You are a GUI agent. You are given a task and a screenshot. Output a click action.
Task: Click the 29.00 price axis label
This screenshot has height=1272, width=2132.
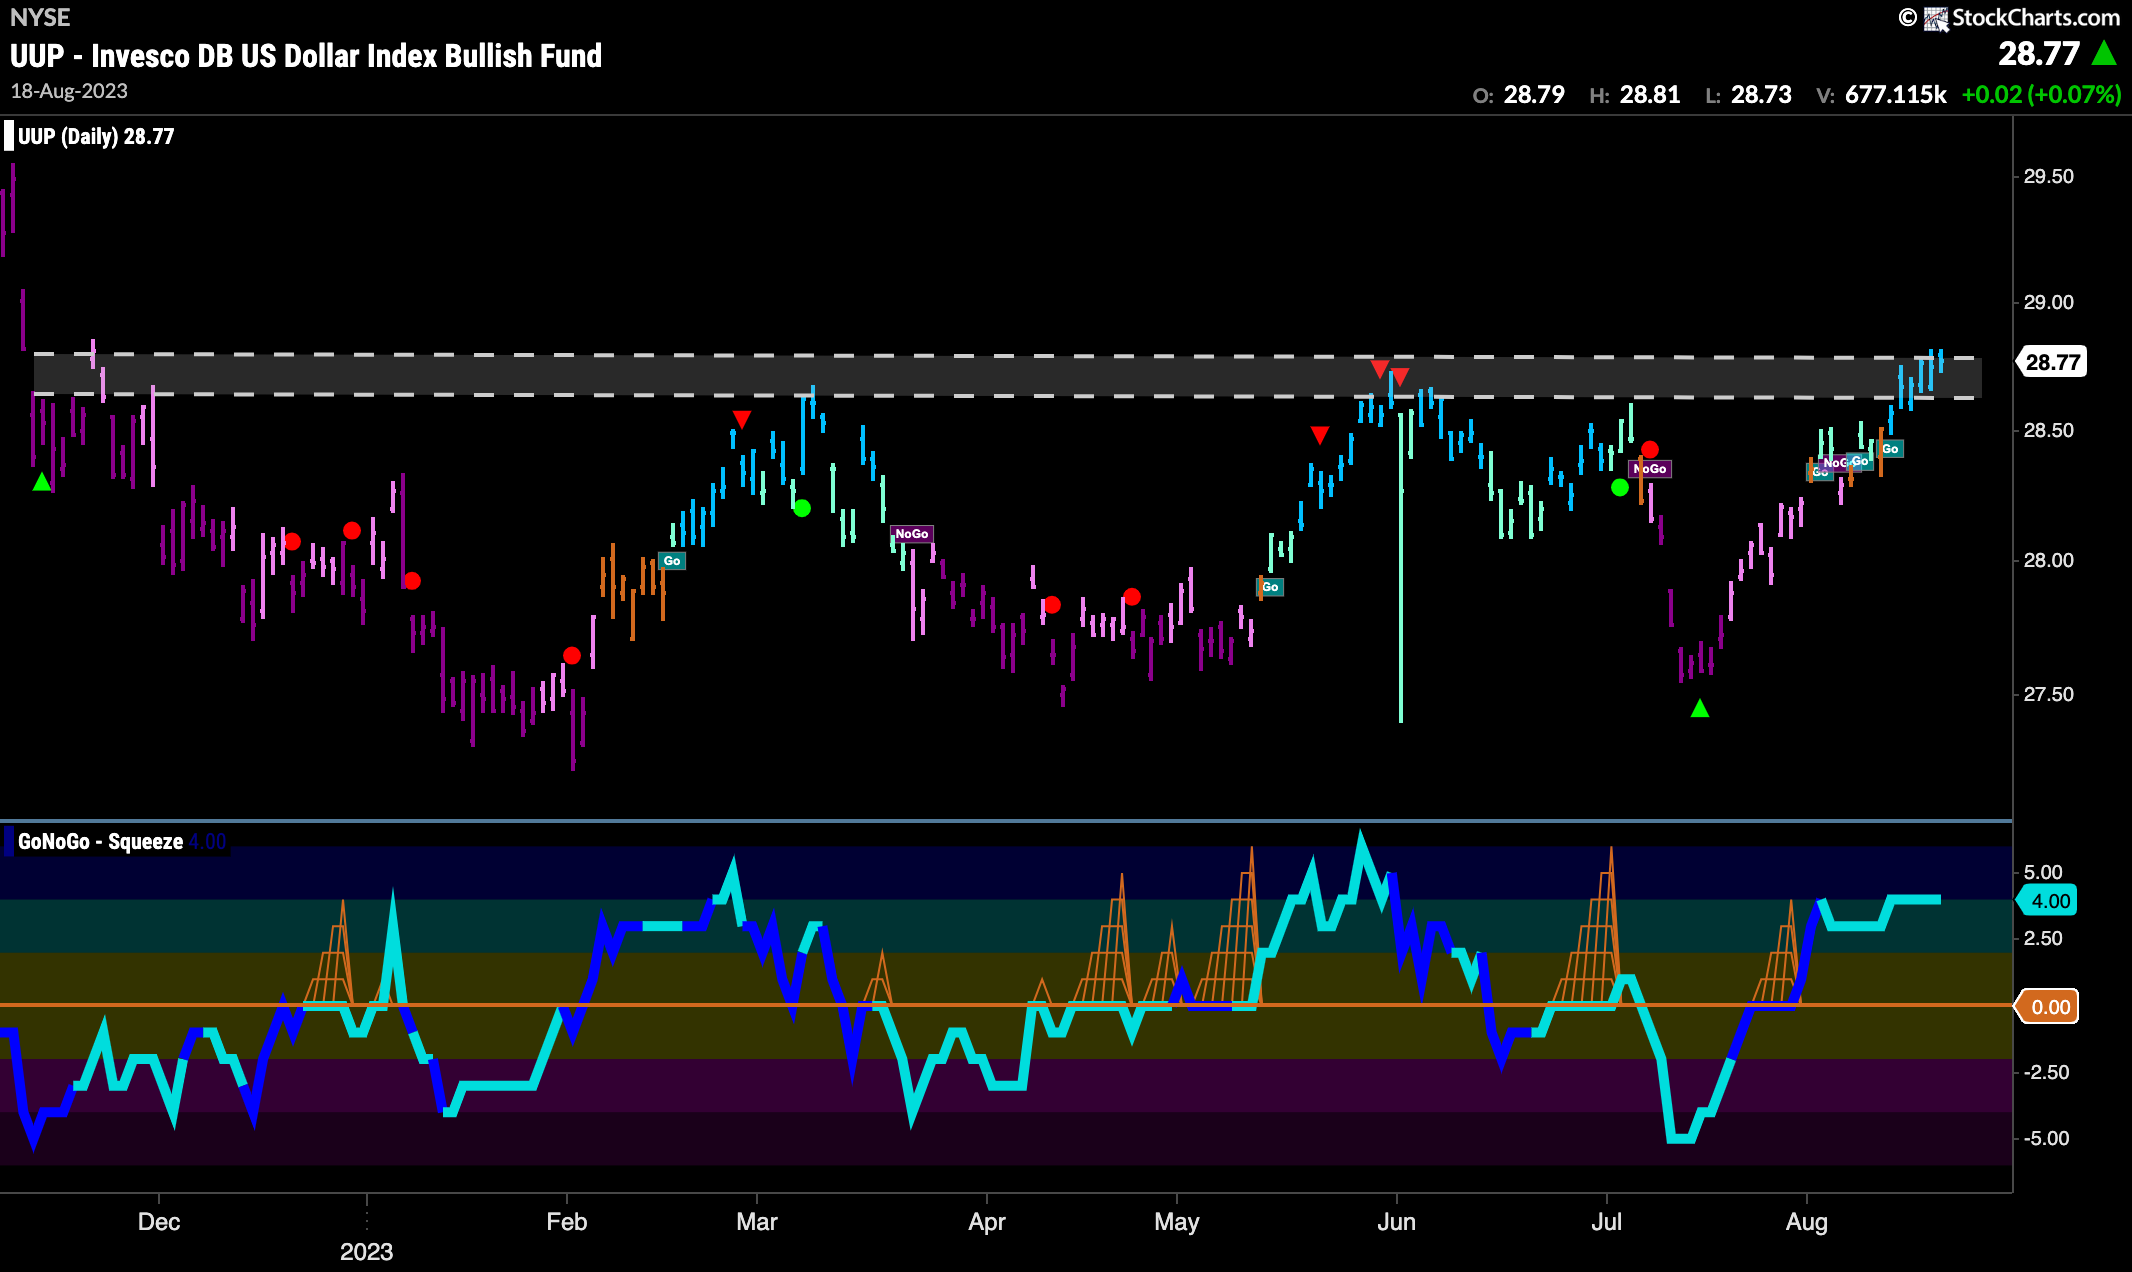2048,303
